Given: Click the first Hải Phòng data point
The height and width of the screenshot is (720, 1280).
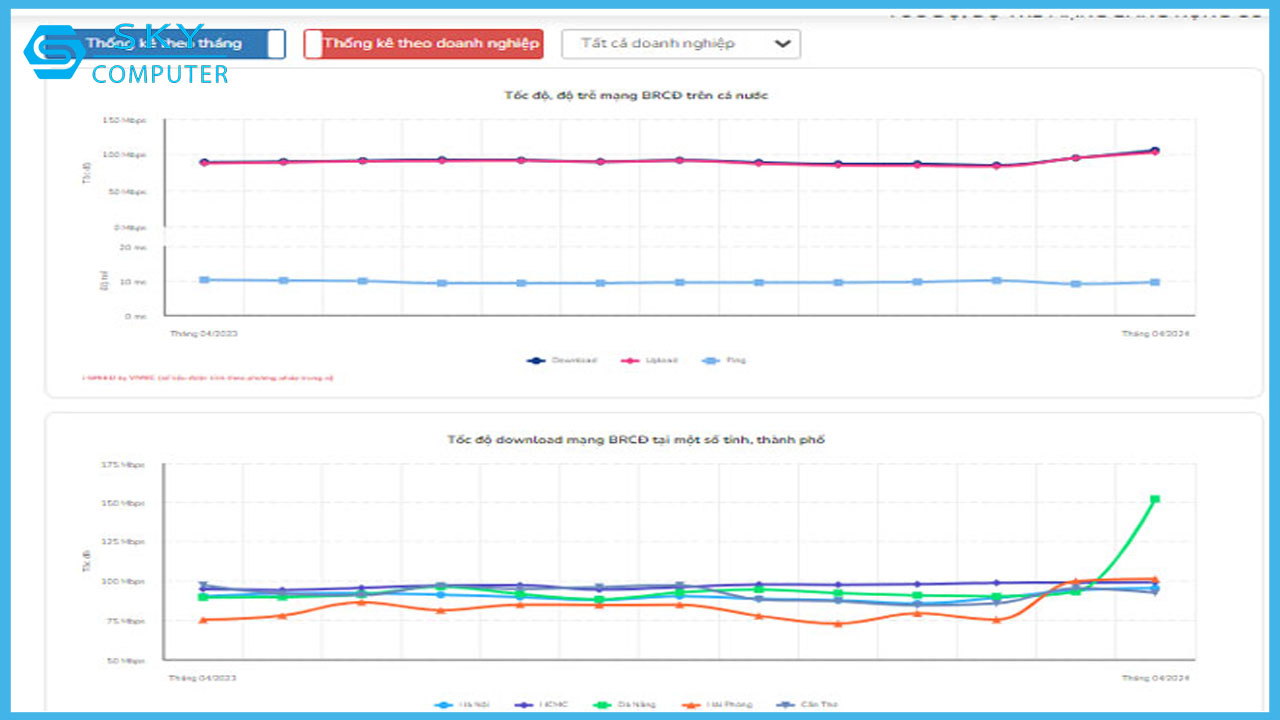Looking at the screenshot, I should point(204,620).
